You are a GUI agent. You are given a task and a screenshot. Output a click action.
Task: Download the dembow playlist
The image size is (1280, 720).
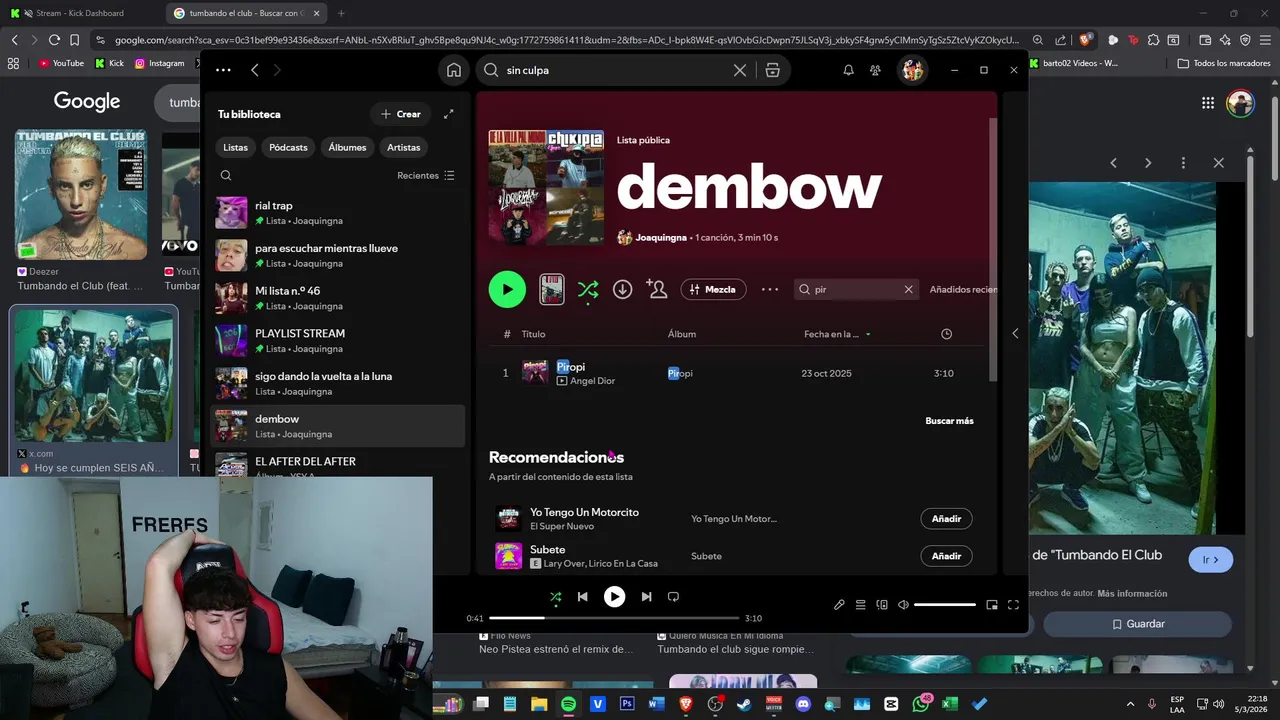pyautogui.click(x=622, y=289)
